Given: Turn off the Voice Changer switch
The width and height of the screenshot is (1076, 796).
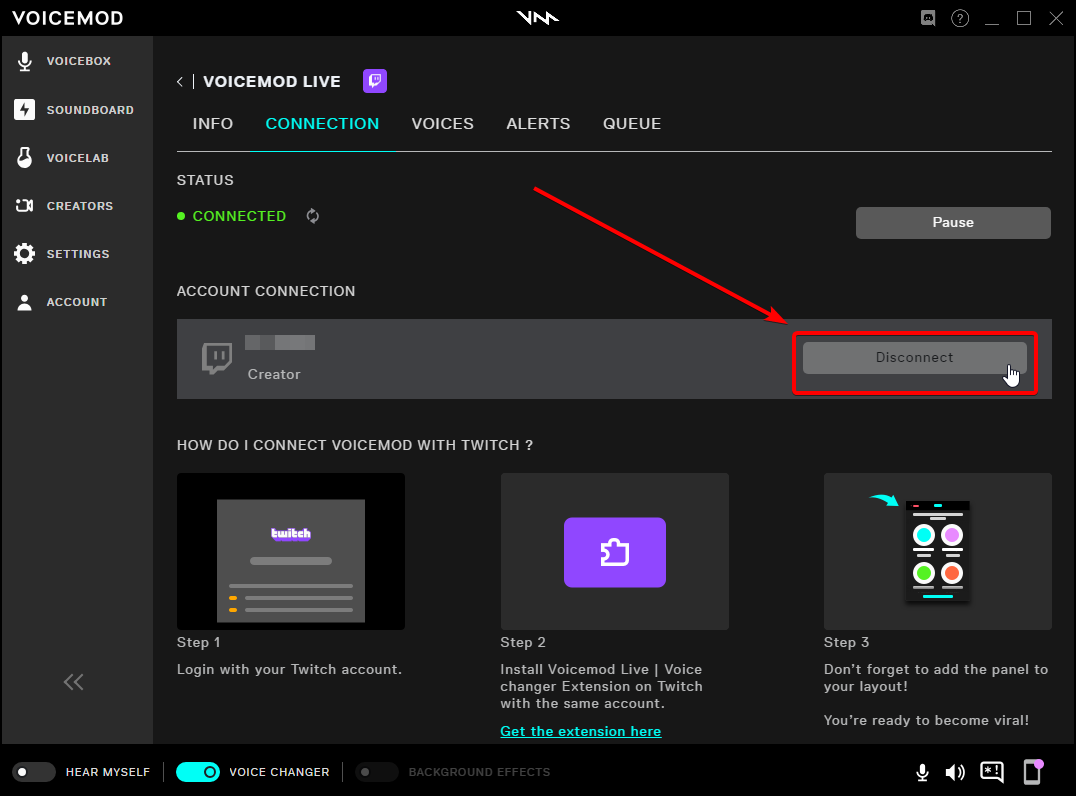Looking at the screenshot, I should (x=198, y=772).
